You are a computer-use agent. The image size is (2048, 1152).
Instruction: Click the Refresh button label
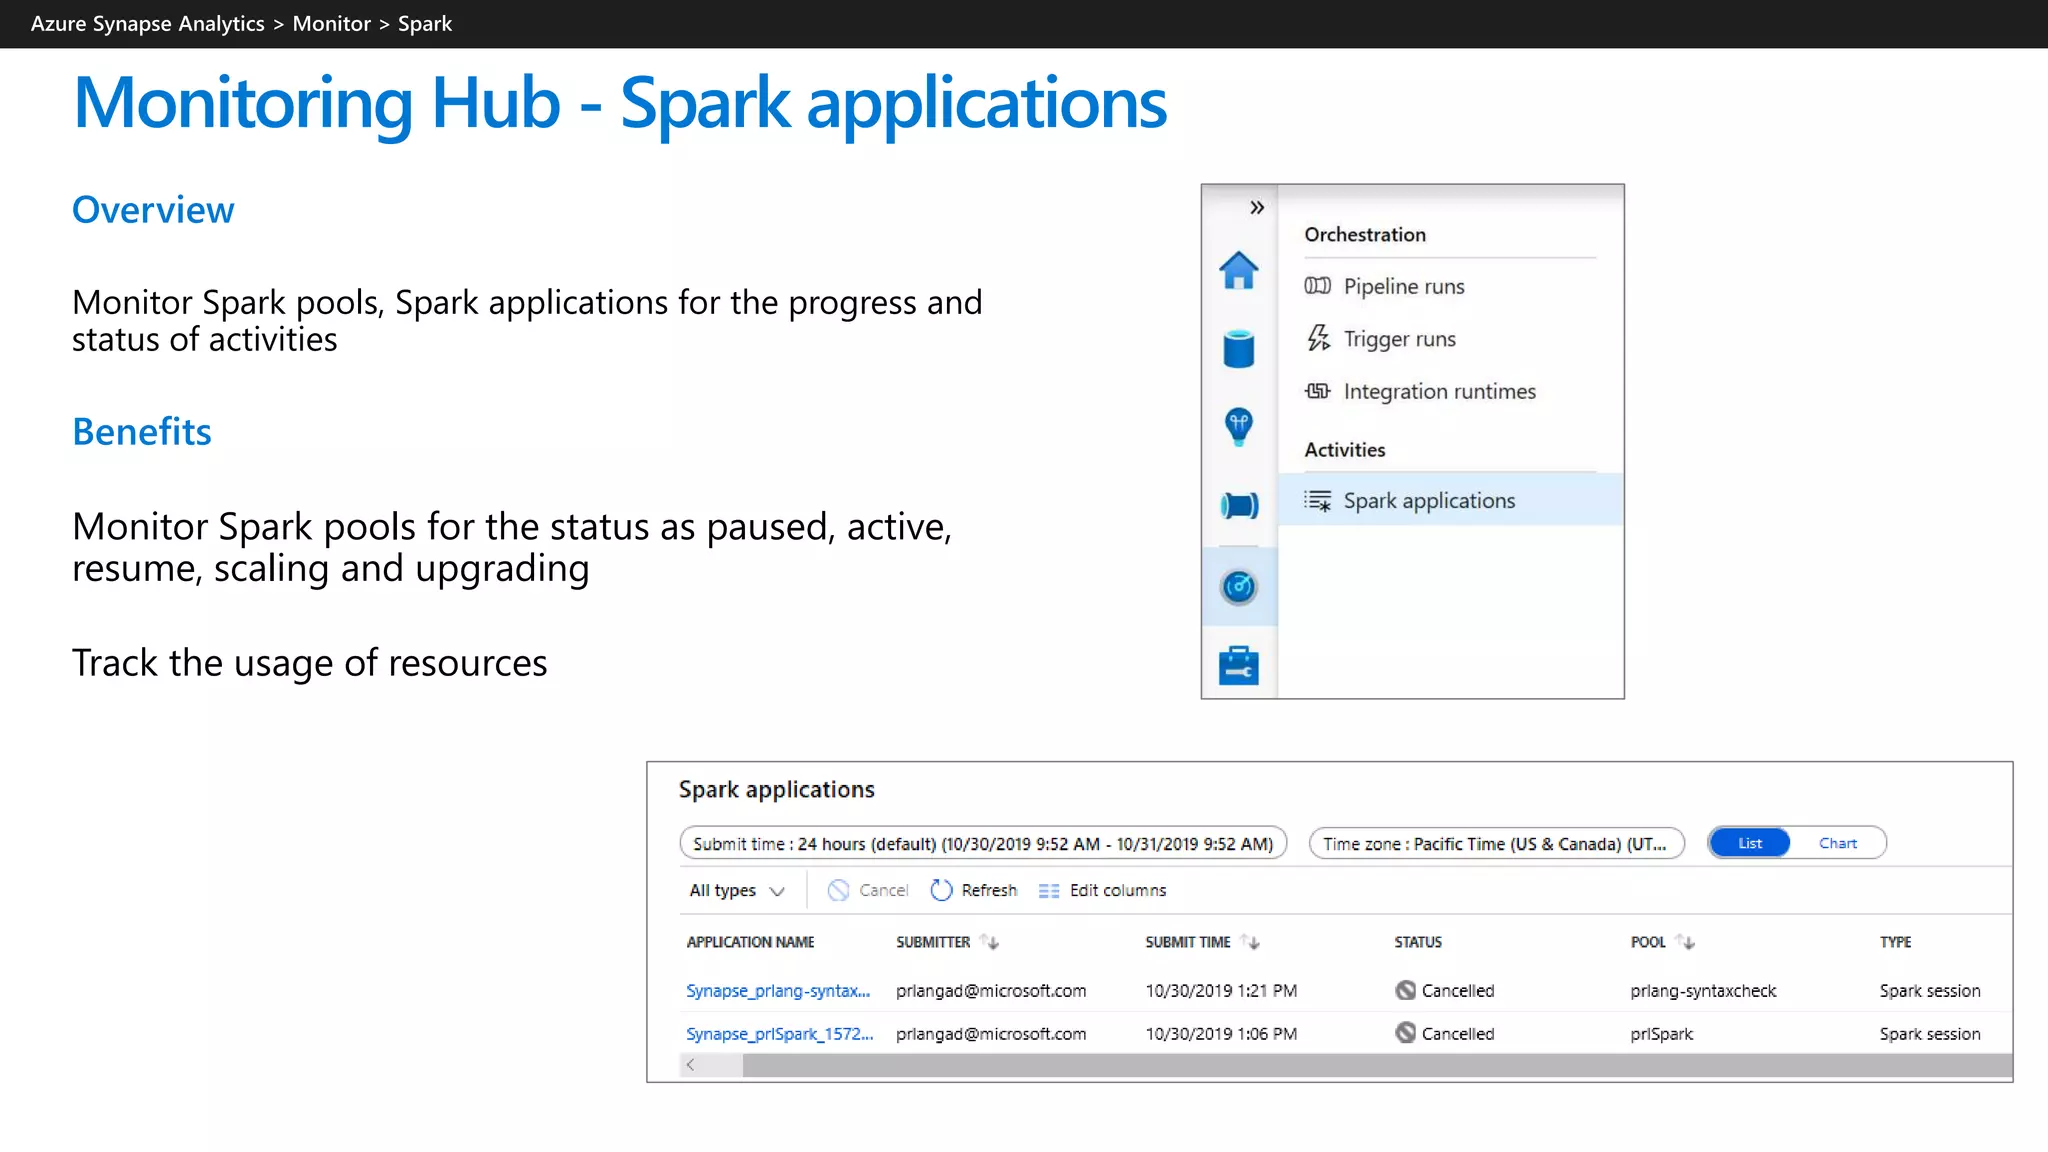(989, 890)
